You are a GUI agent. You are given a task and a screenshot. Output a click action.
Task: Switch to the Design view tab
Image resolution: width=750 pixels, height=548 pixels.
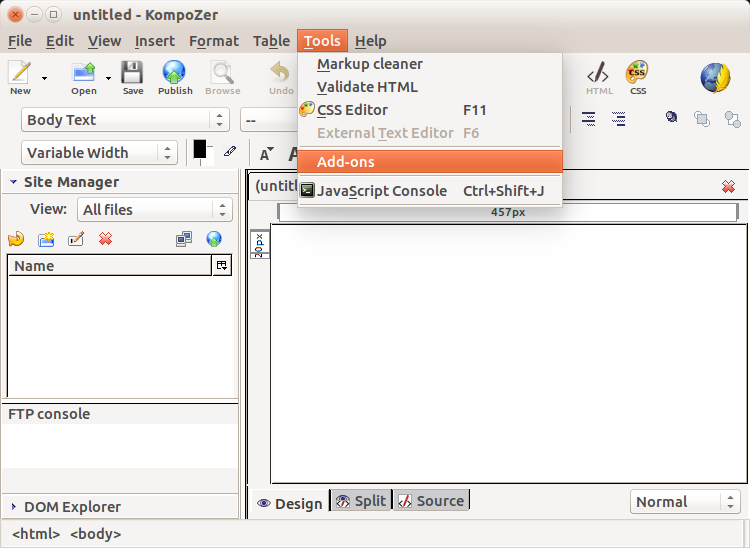(x=290, y=504)
